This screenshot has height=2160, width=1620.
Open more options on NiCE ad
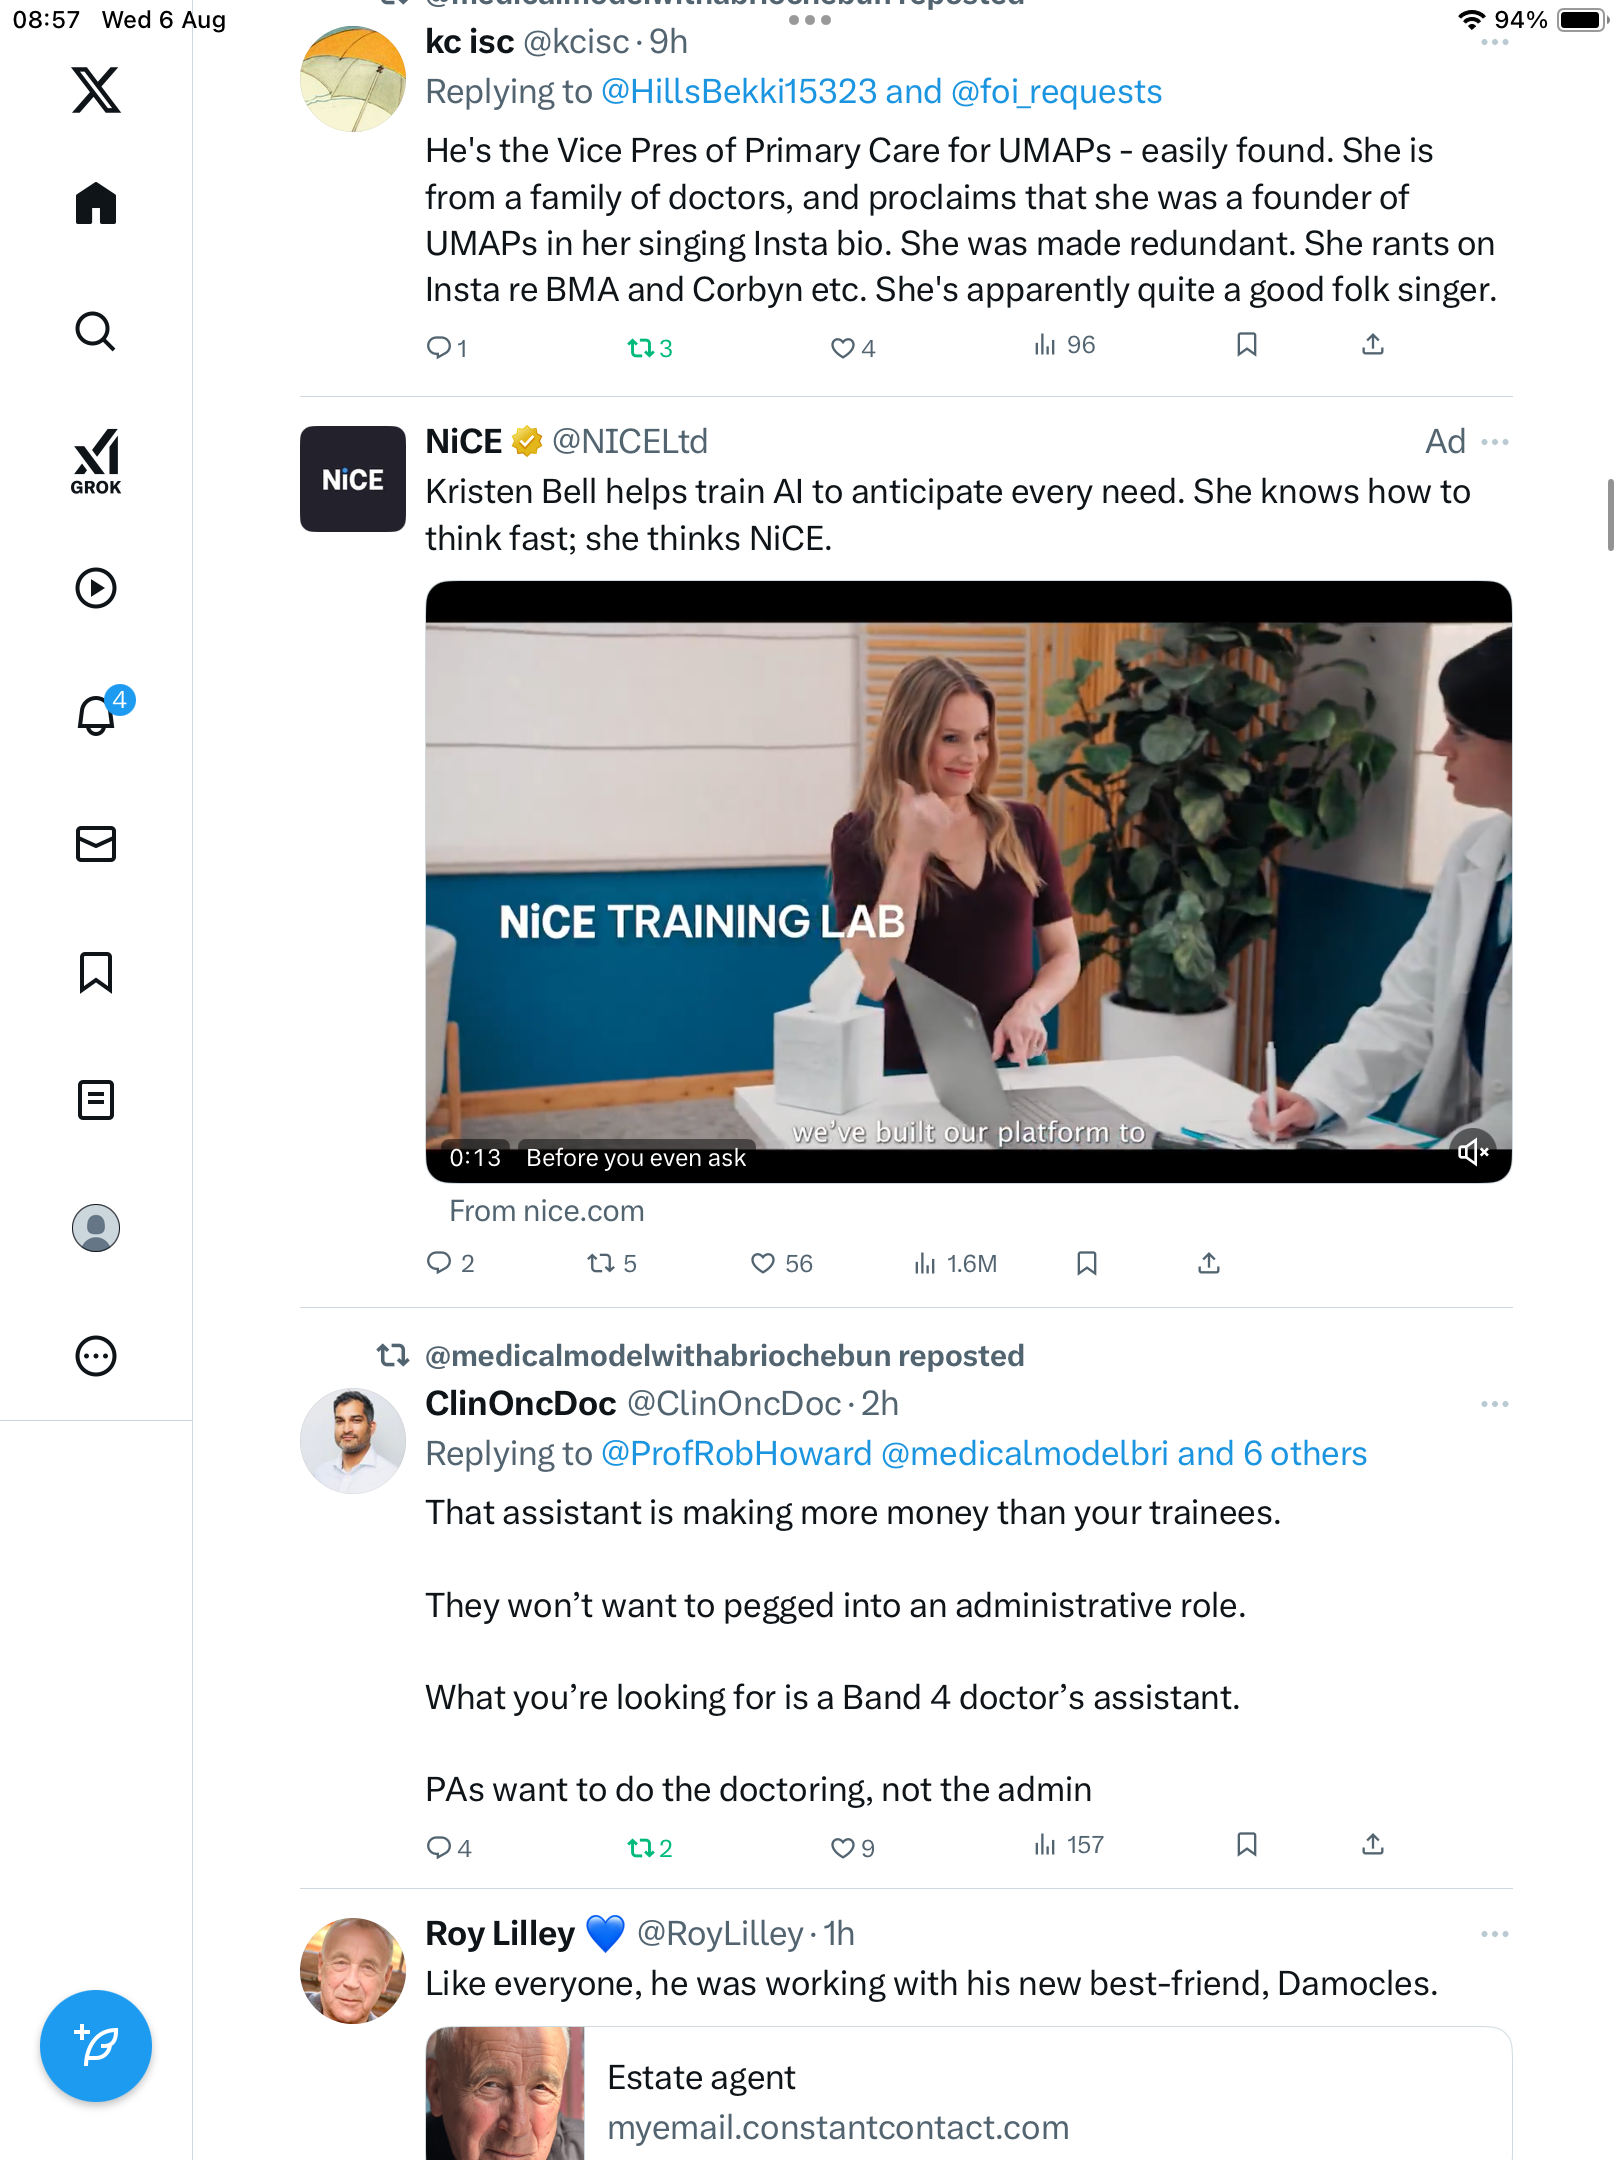pyautogui.click(x=1495, y=442)
